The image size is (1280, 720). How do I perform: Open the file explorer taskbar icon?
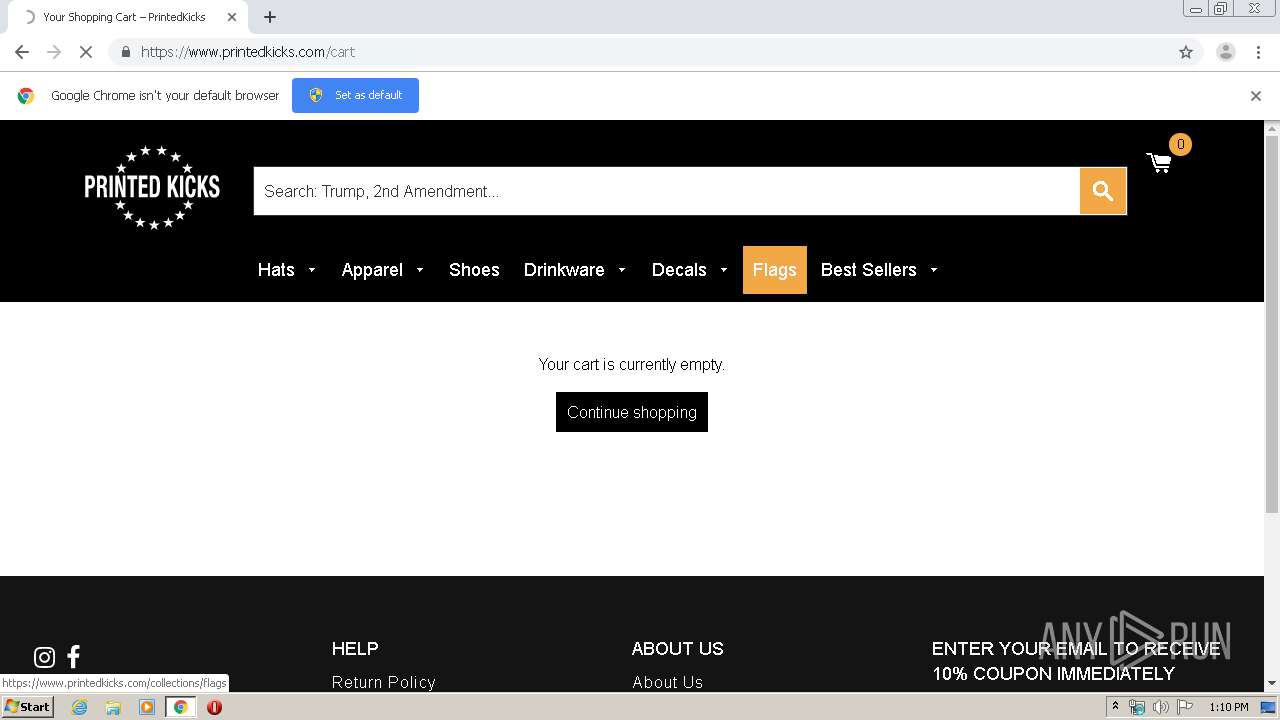113,707
